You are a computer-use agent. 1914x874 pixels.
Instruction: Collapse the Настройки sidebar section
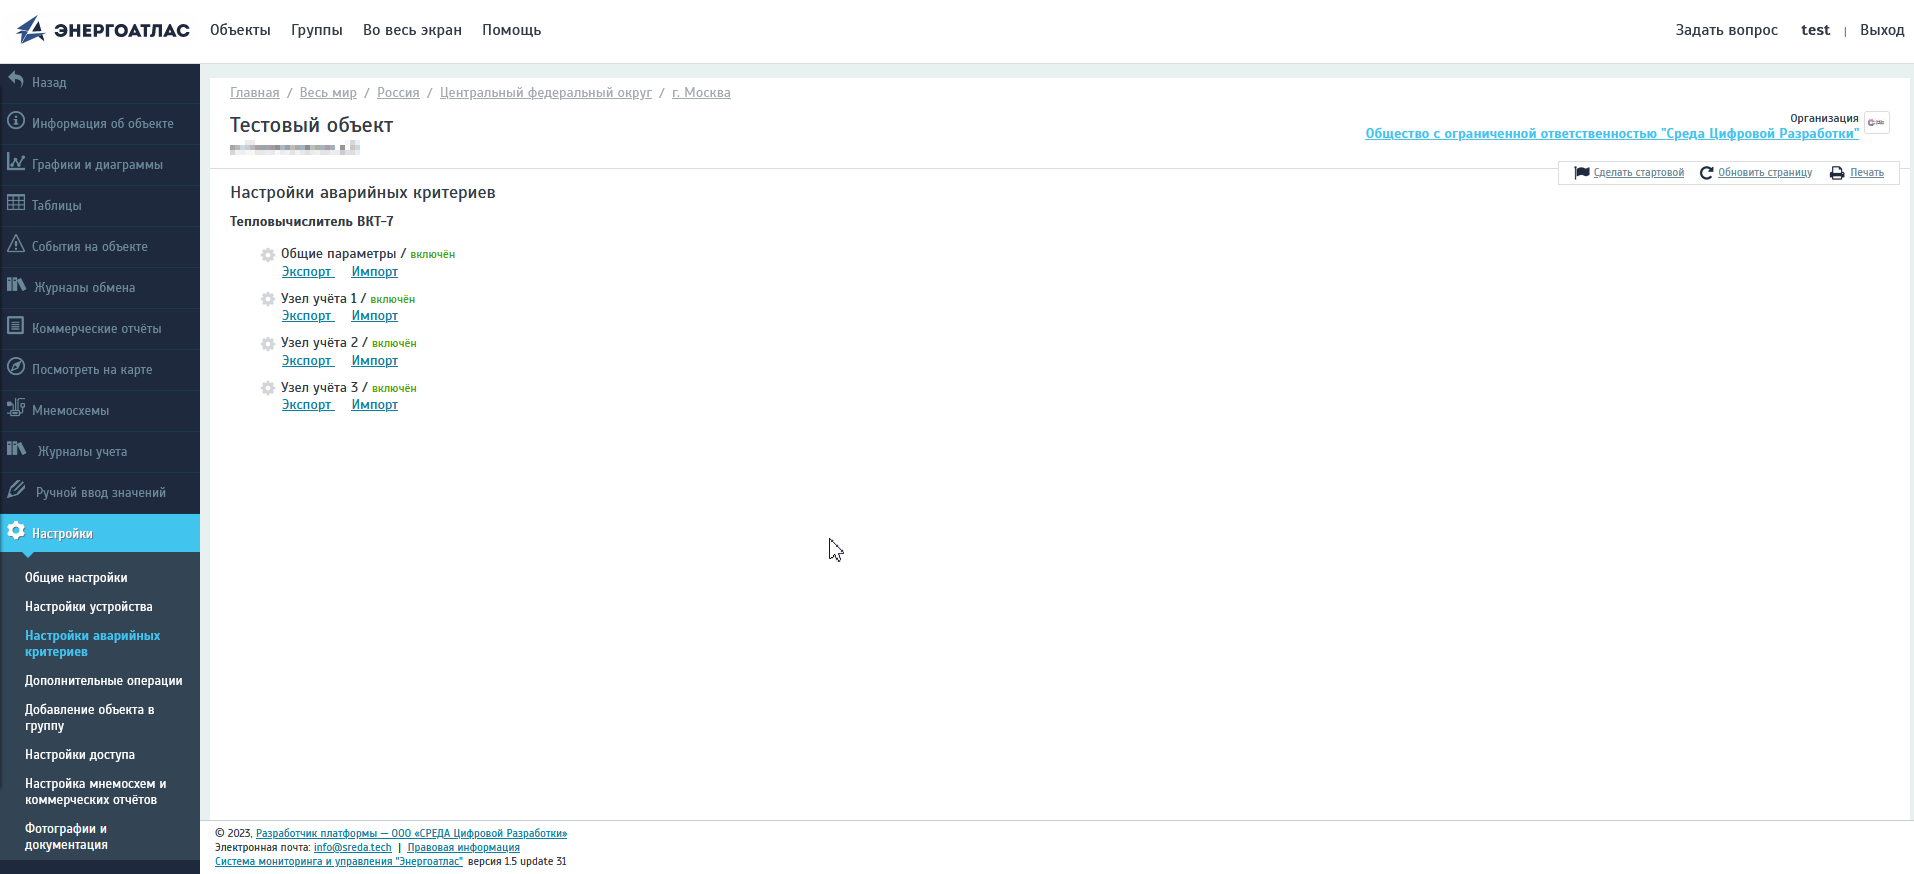[62, 533]
